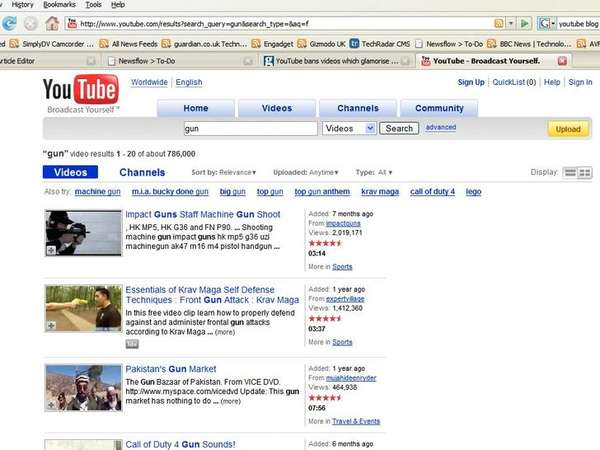Expand (more) in Krav Maga description
The height and width of the screenshot is (450, 600).
pos(225,332)
